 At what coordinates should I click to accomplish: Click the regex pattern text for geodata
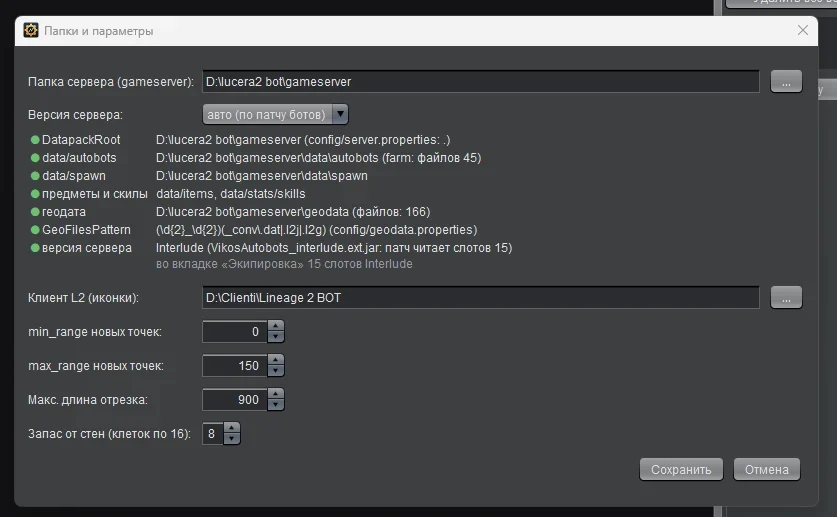pos(317,230)
